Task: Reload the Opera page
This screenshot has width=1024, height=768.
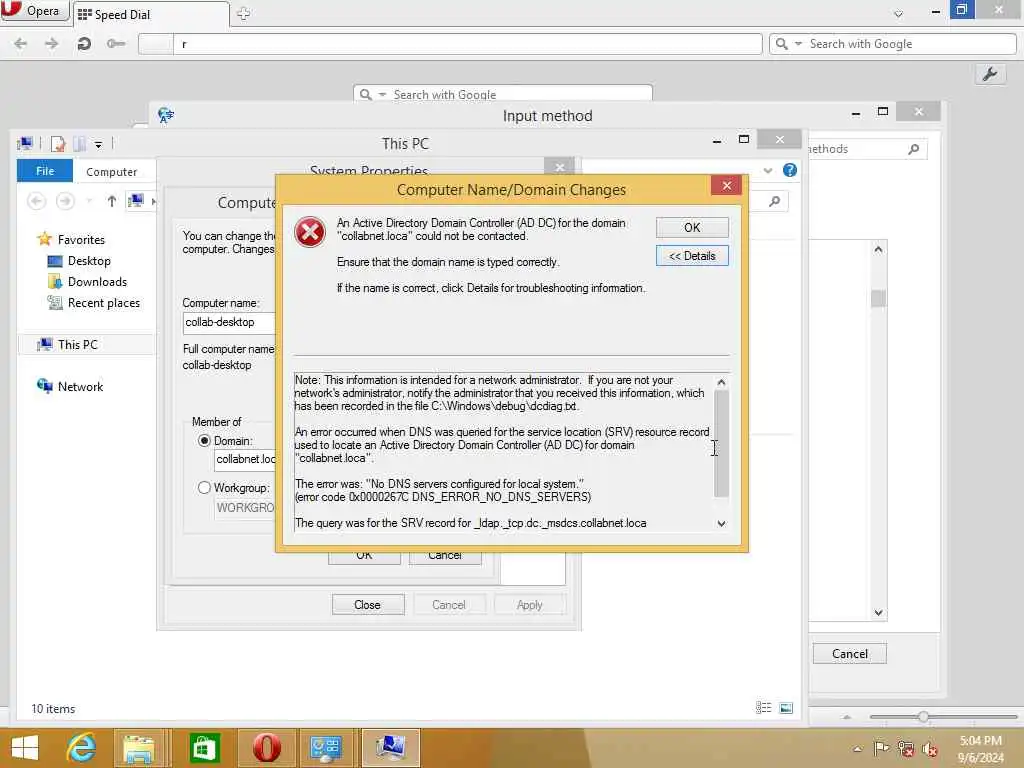Action: (x=84, y=44)
